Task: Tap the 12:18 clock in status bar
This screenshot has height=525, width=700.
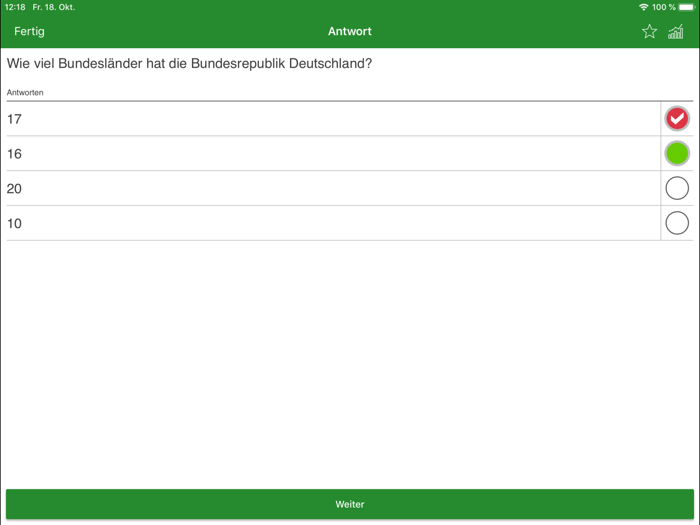Action: pyautogui.click(x=15, y=7)
